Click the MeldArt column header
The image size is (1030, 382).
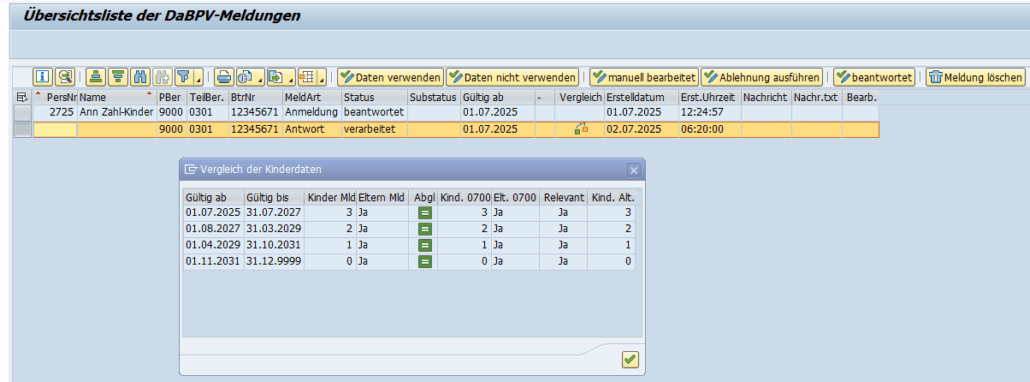[x=311, y=97]
